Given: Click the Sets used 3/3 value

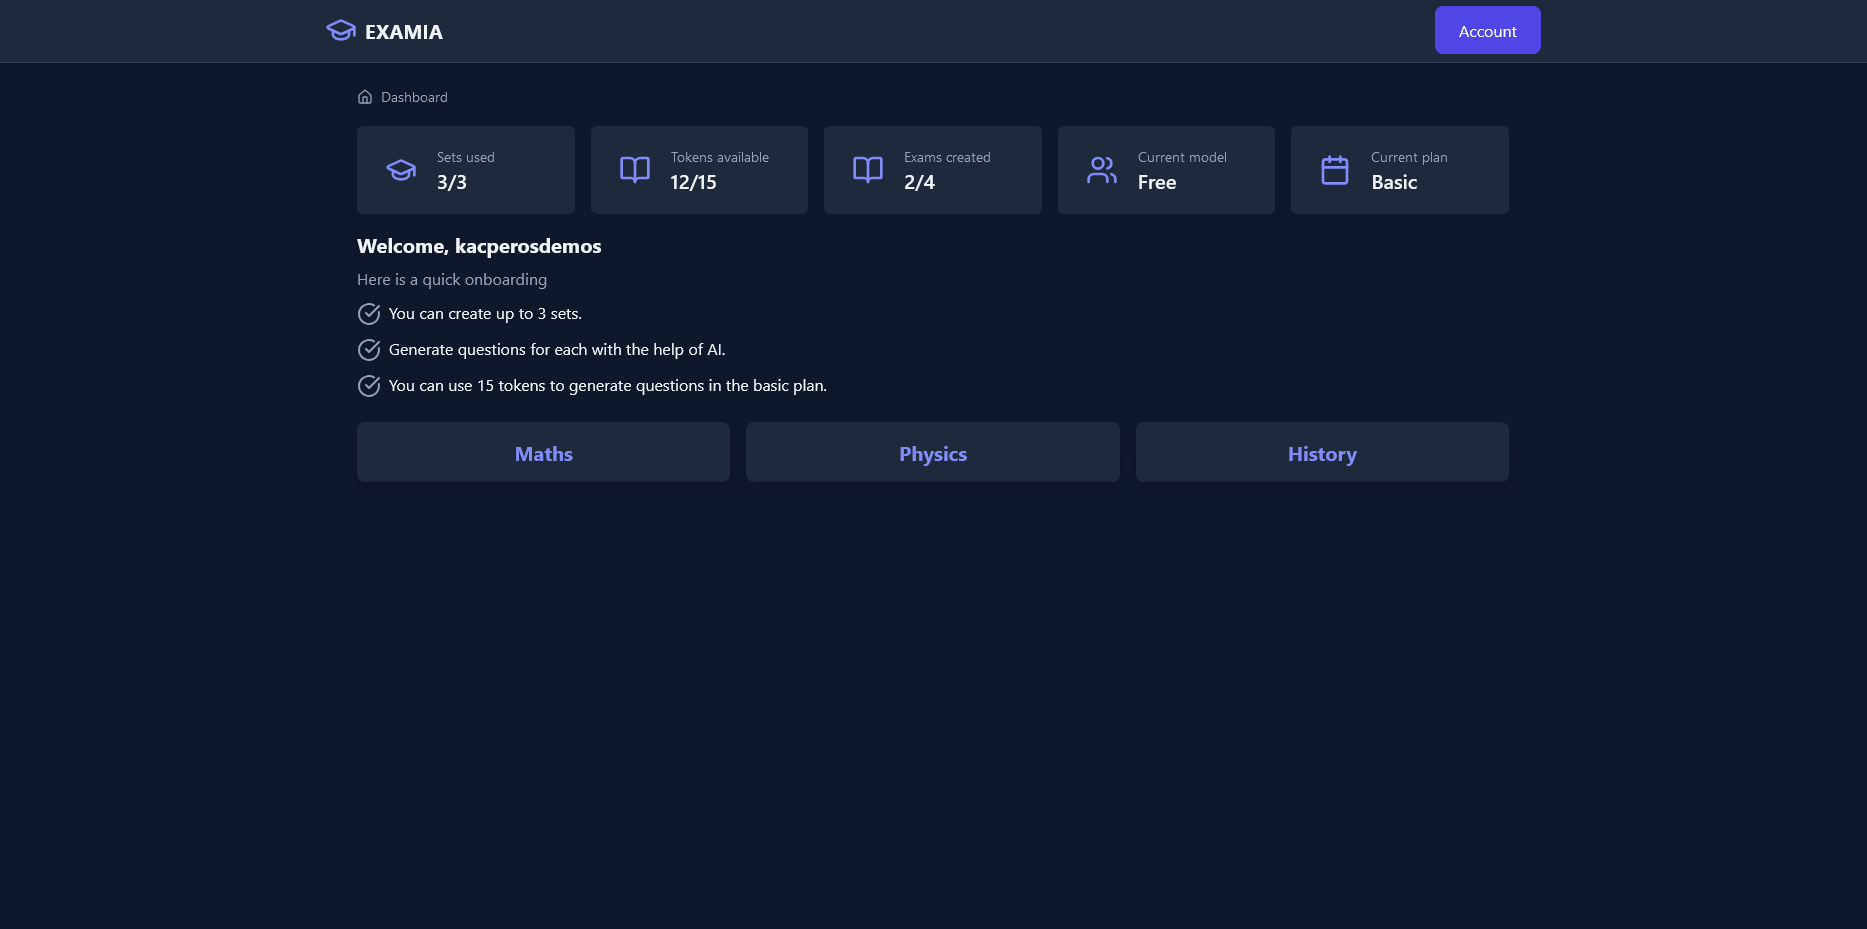Looking at the screenshot, I should [452, 183].
